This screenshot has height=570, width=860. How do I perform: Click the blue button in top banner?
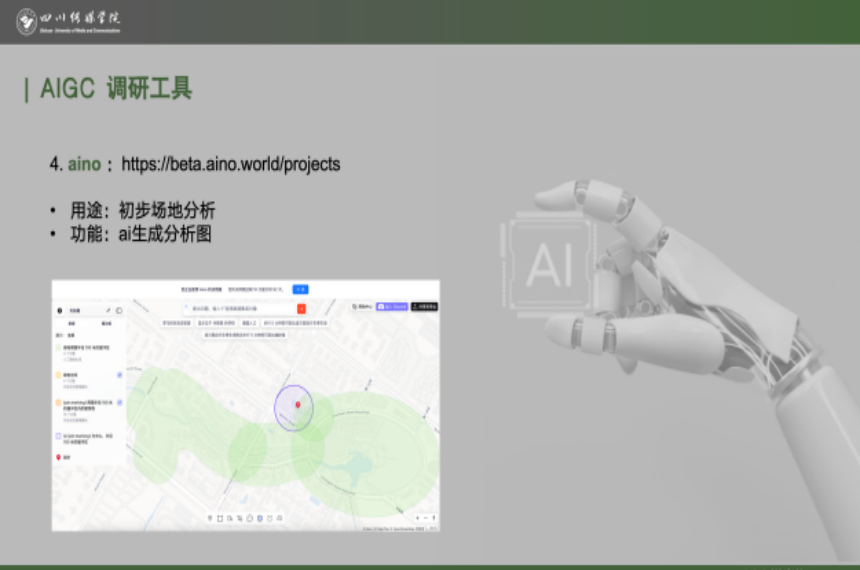[x=300, y=289]
